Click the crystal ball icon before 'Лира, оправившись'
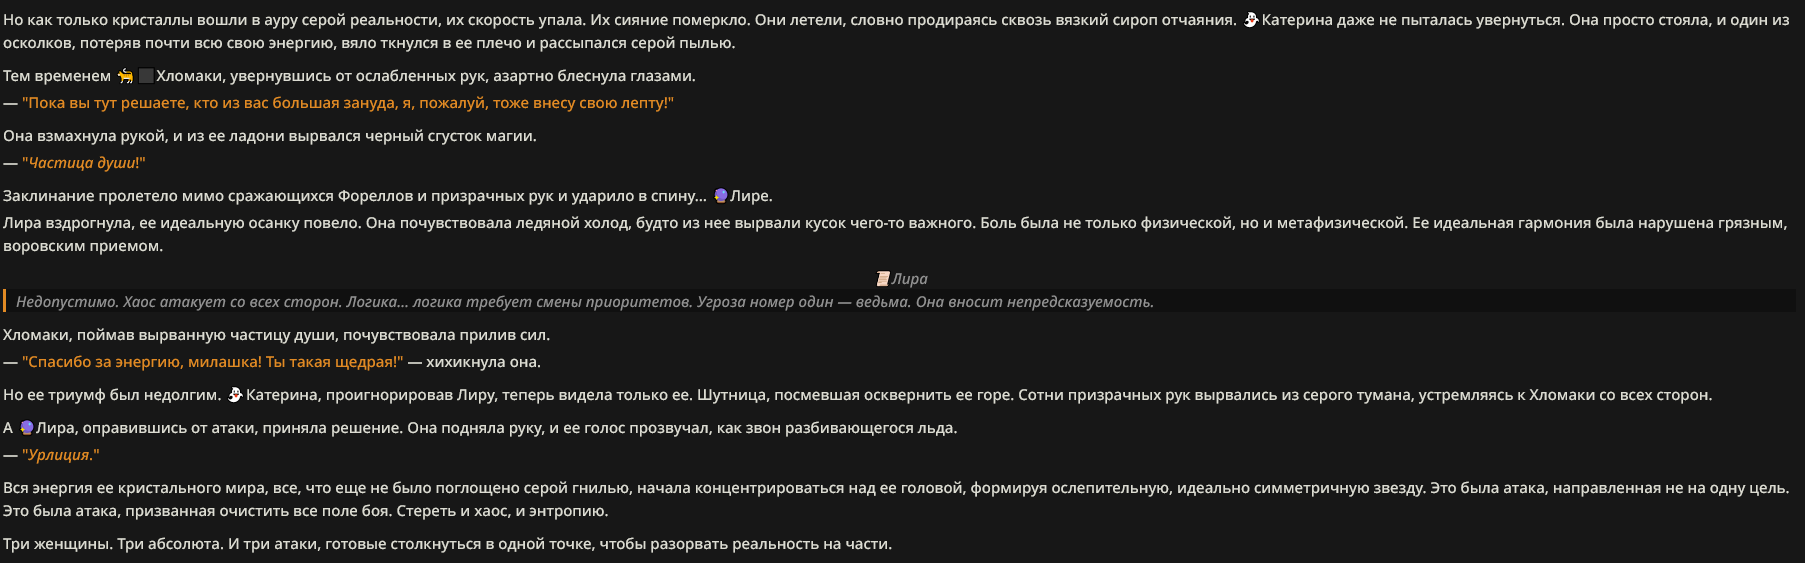Image resolution: width=1805 pixels, height=563 pixels. point(26,428)
